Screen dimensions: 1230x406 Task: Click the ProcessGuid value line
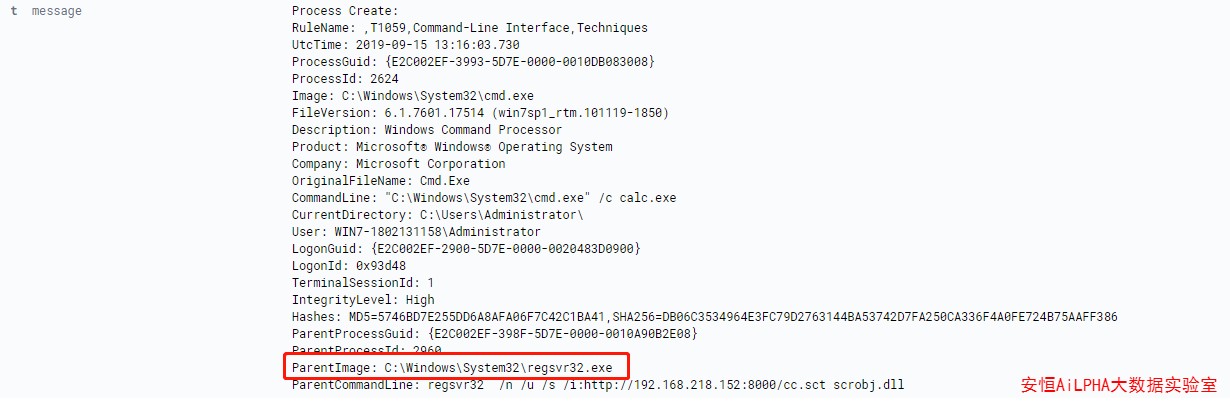(x=473, y=62)
